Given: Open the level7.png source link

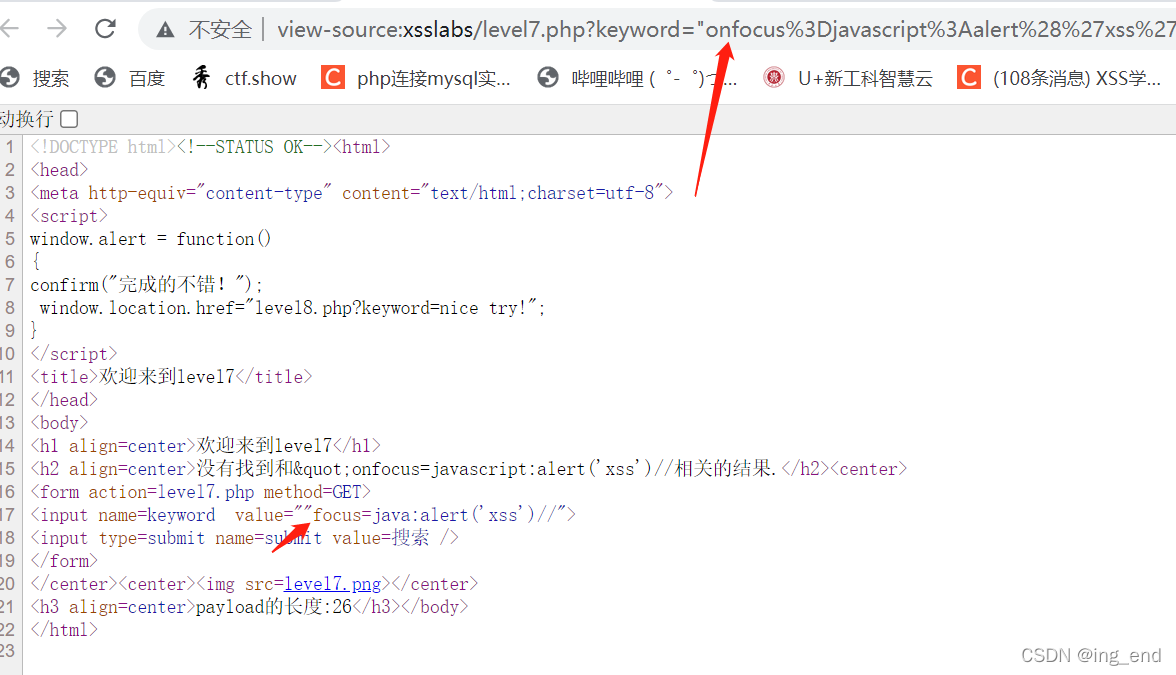Looking at the screenshot, I should [x=332, y=584].
